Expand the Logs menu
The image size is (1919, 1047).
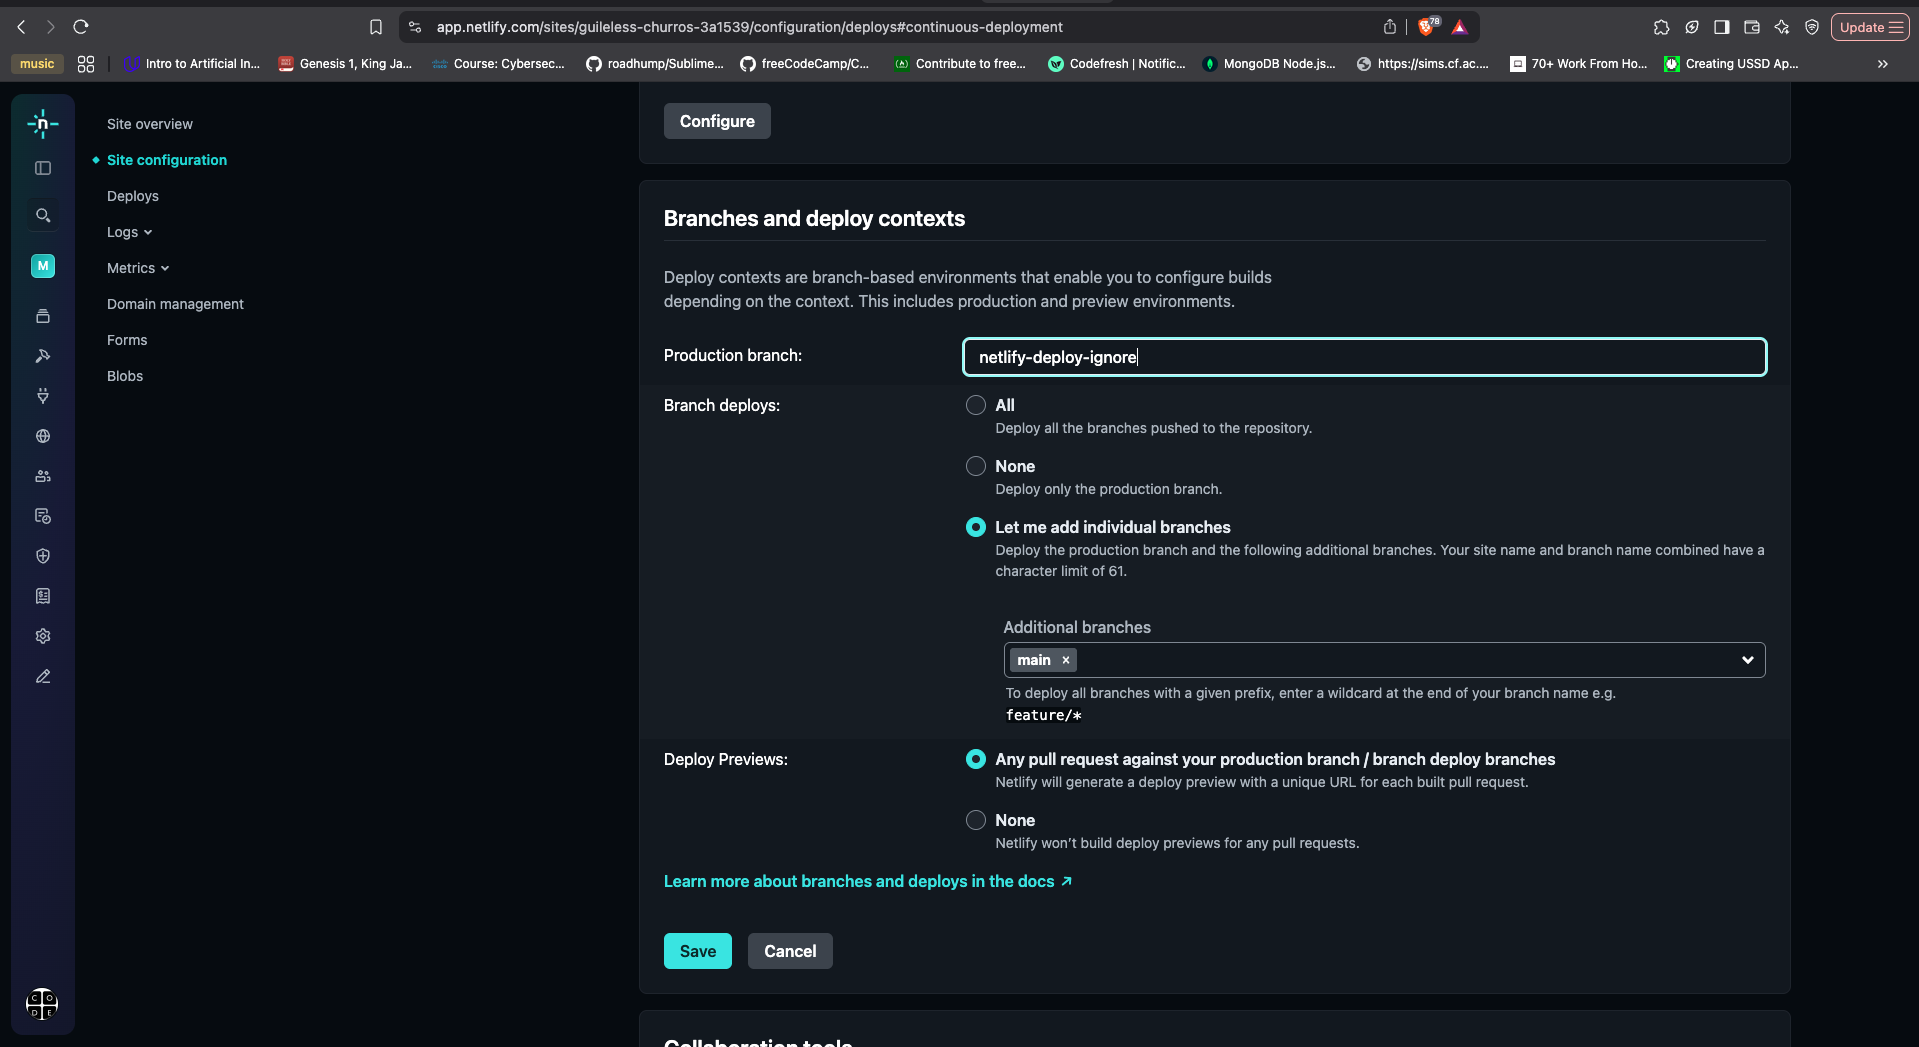(x=129, y=232)
